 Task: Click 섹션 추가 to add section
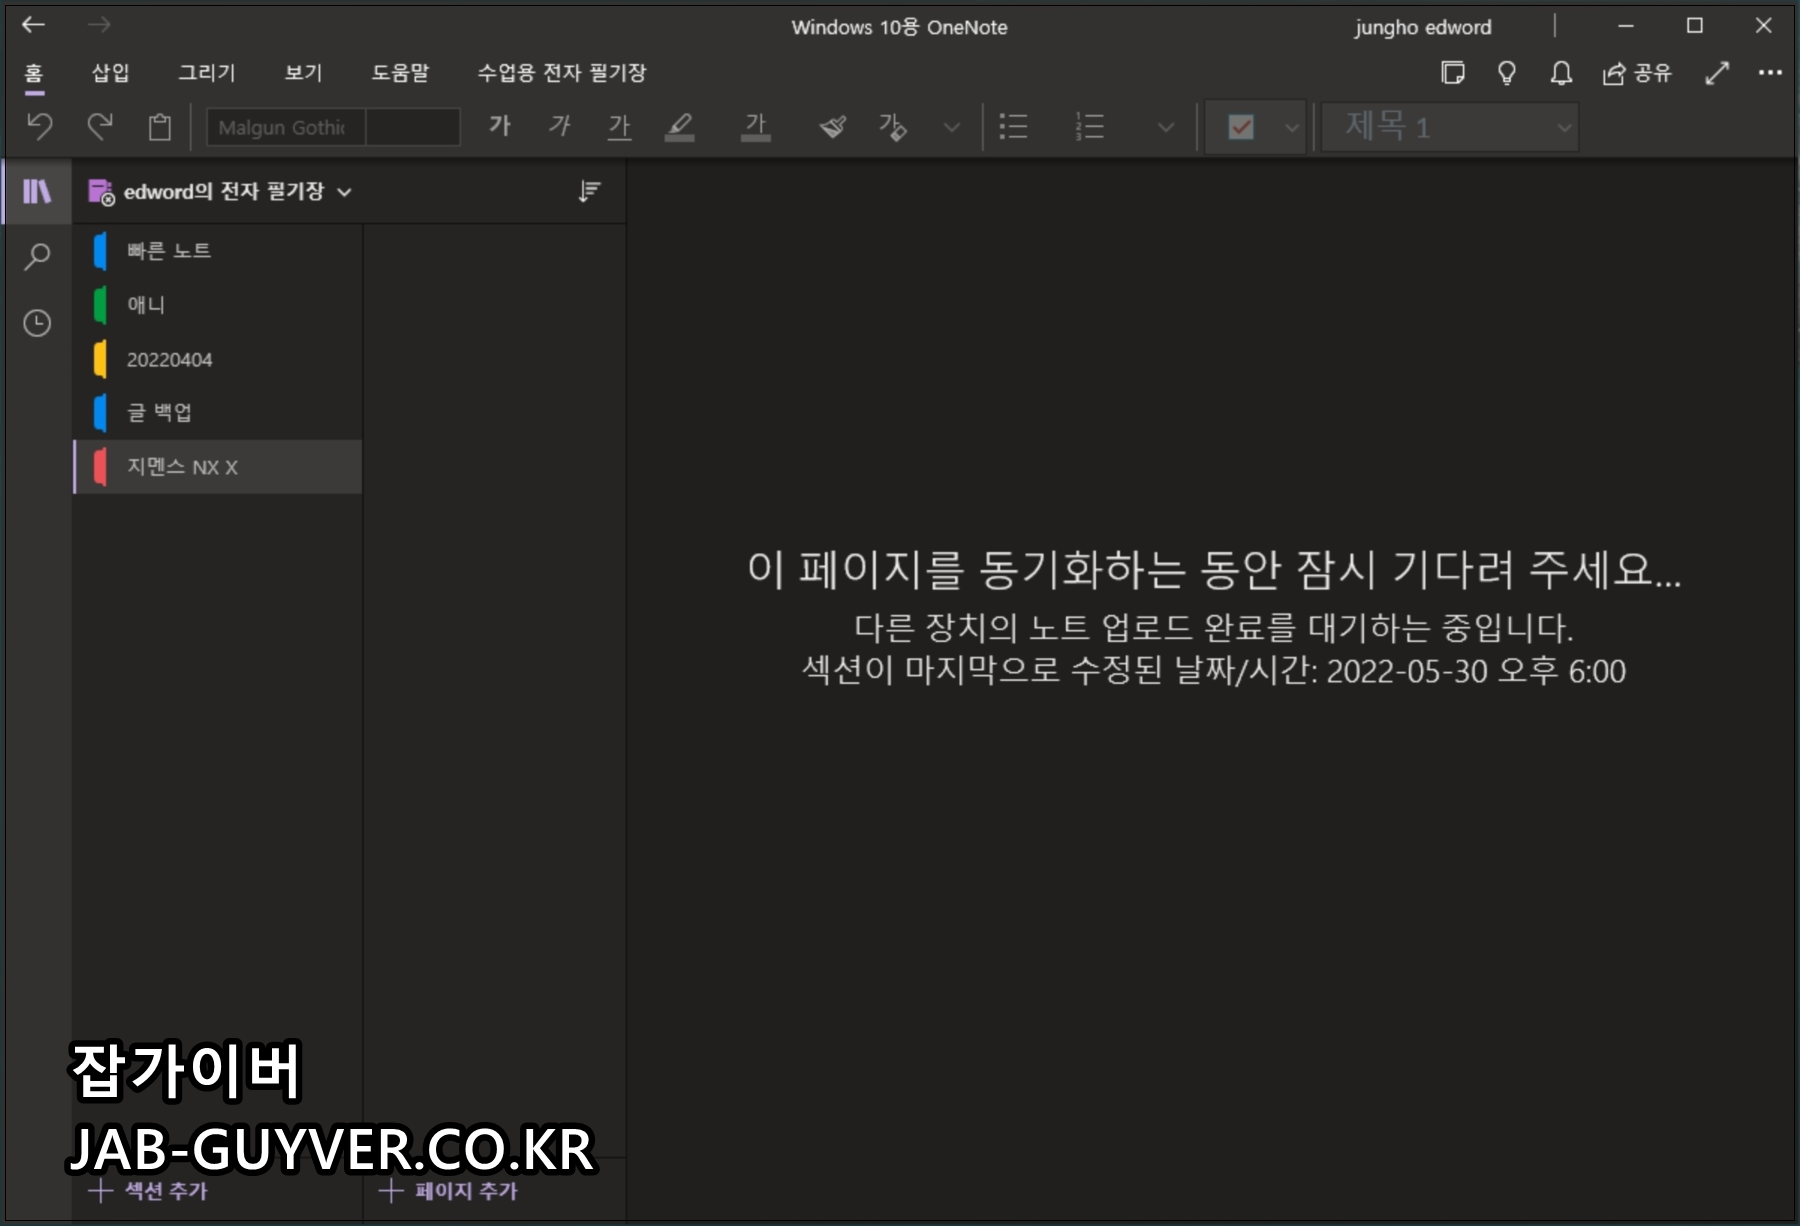pos(148,1191)
